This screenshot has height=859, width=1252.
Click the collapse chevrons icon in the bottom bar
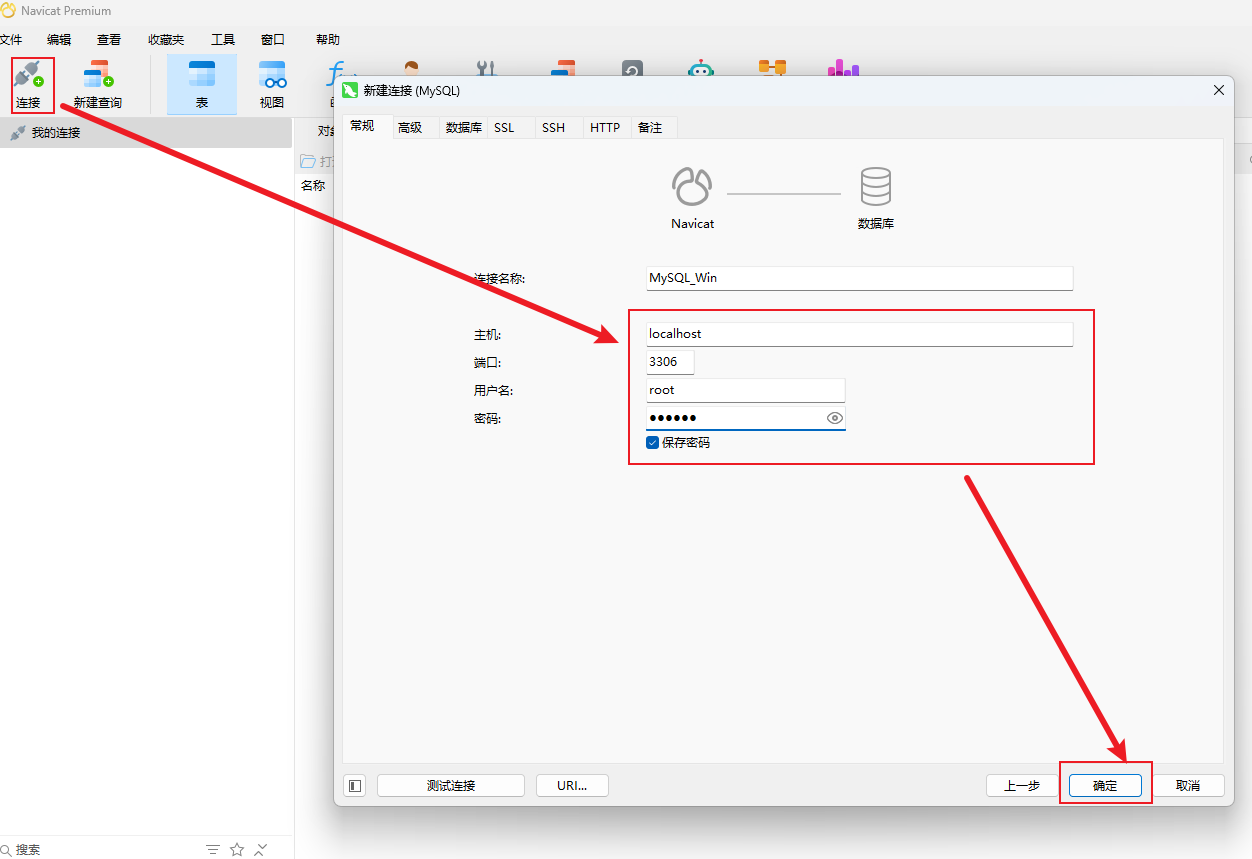[261, 849]
